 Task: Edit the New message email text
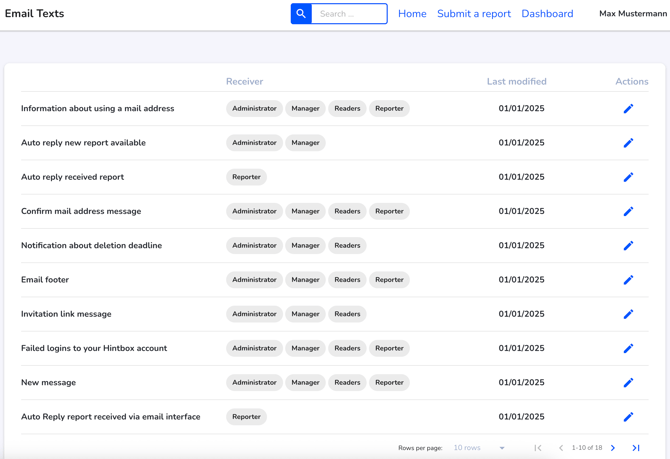(x=628, y=382)
